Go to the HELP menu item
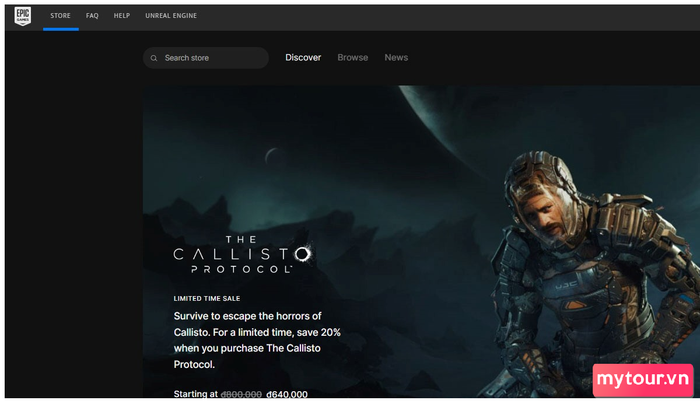 tap(121, 16)
